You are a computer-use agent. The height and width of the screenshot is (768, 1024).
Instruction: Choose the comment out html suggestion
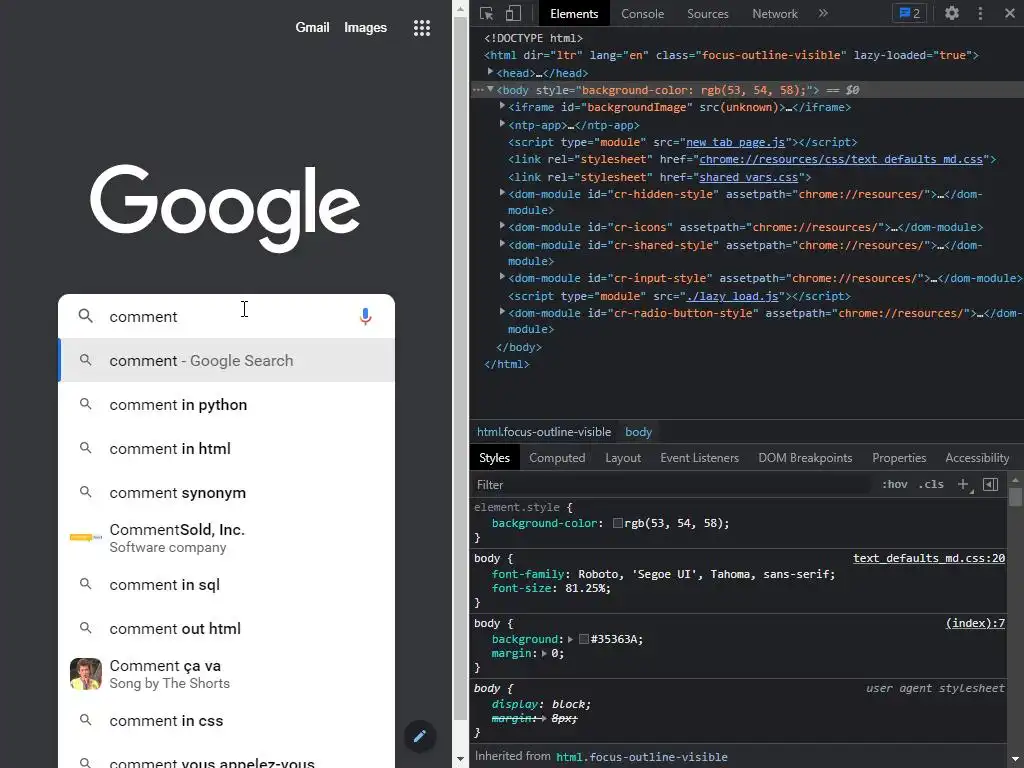coord(227,628)
